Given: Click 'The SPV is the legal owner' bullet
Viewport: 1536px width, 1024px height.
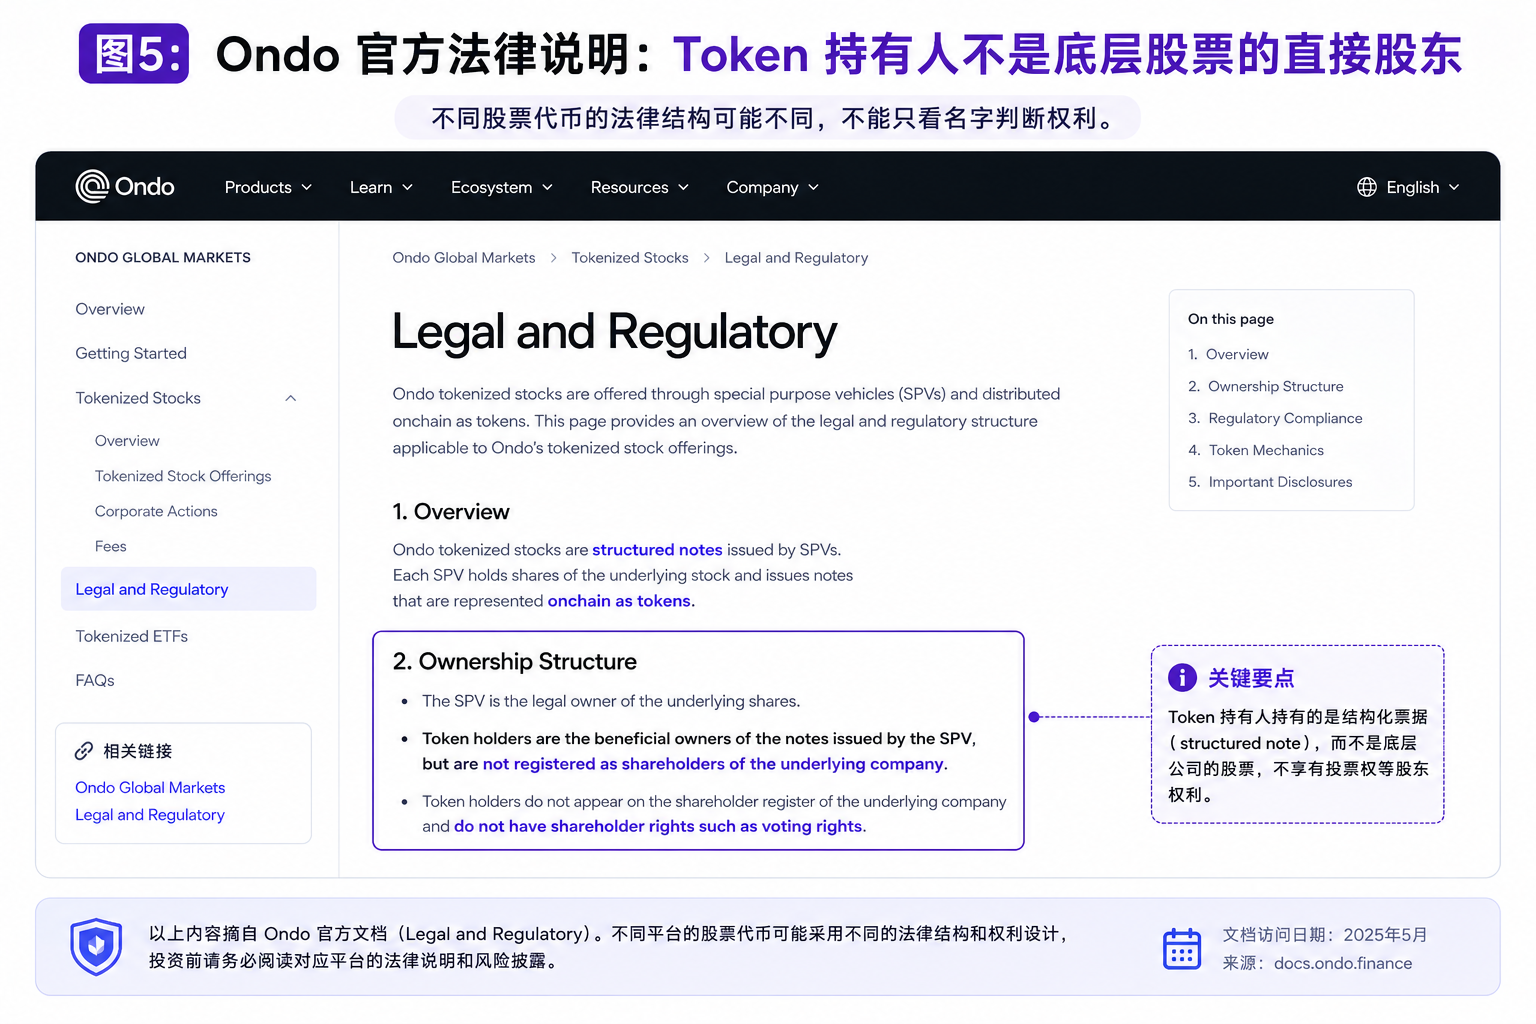Looking at the screenshot, I should click(x=611, y=701).
